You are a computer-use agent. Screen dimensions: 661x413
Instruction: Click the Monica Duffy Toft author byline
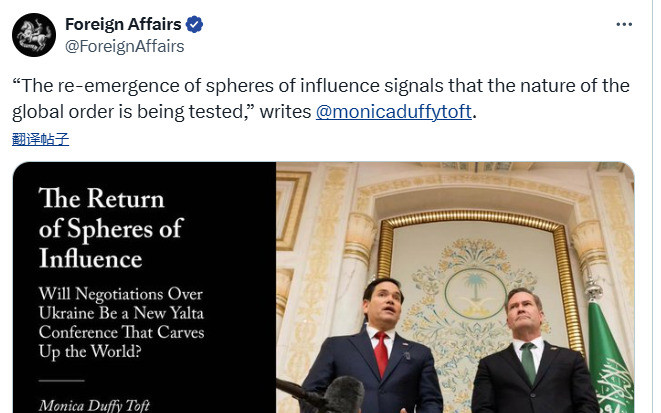click(x=94, y=405)
